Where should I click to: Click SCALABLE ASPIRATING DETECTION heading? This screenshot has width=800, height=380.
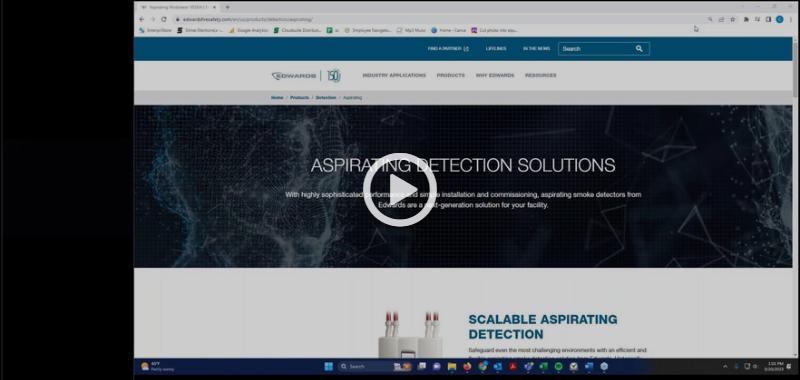[543, 327]
